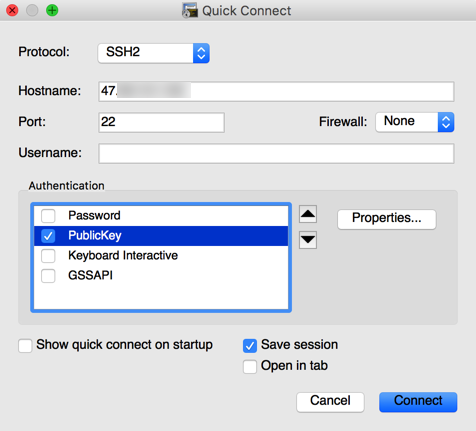Image resolution: width=476 pixels, height=431 pixels.
Task: Toggle Show quick connect on startup
Action: pyautogui.click(x=25, y=346)
